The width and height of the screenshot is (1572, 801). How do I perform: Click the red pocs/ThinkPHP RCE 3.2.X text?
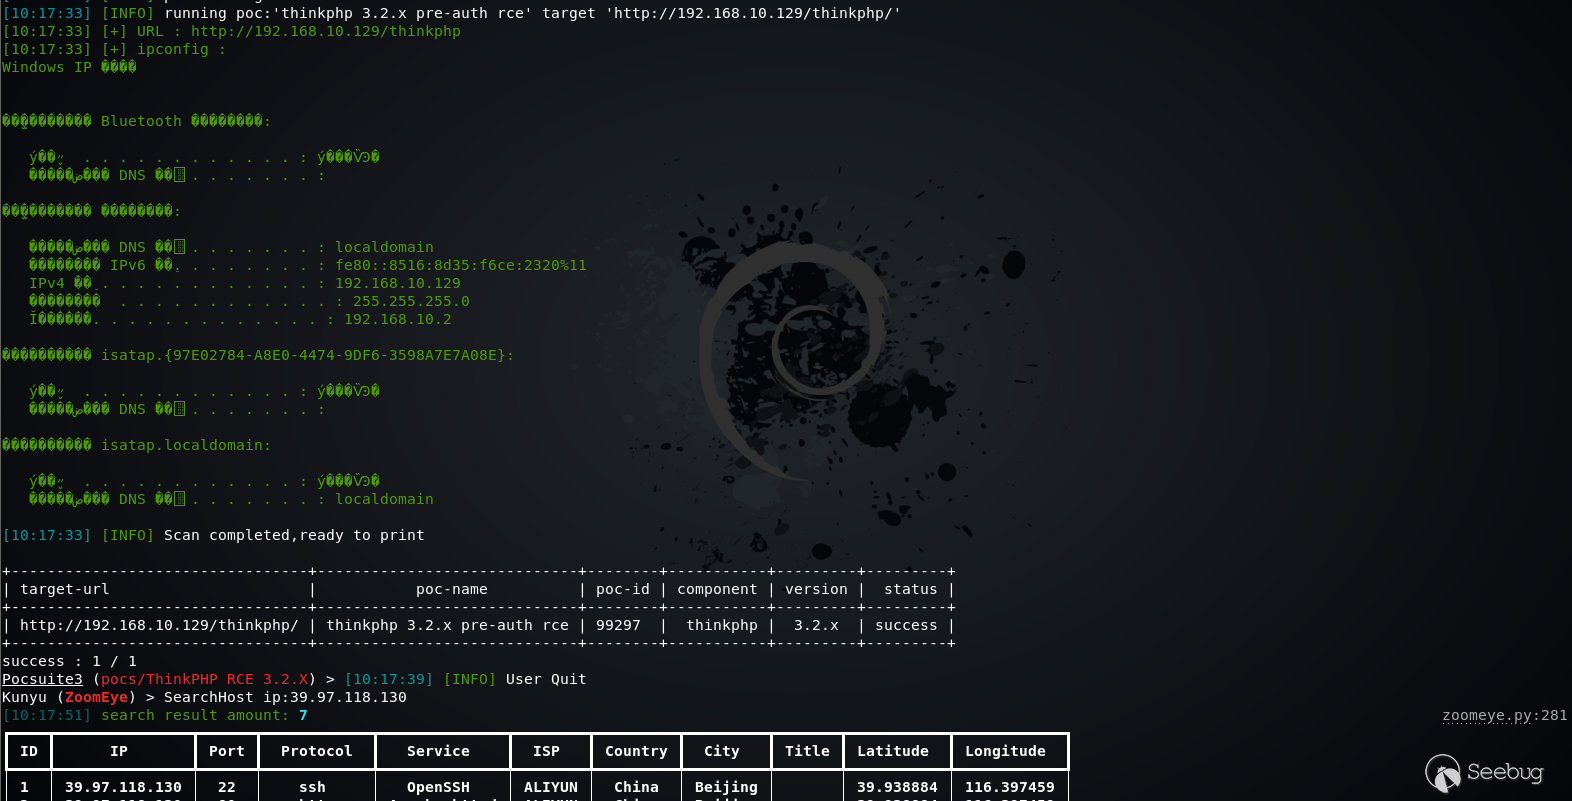pyautogui.click(x=204, y=679)
